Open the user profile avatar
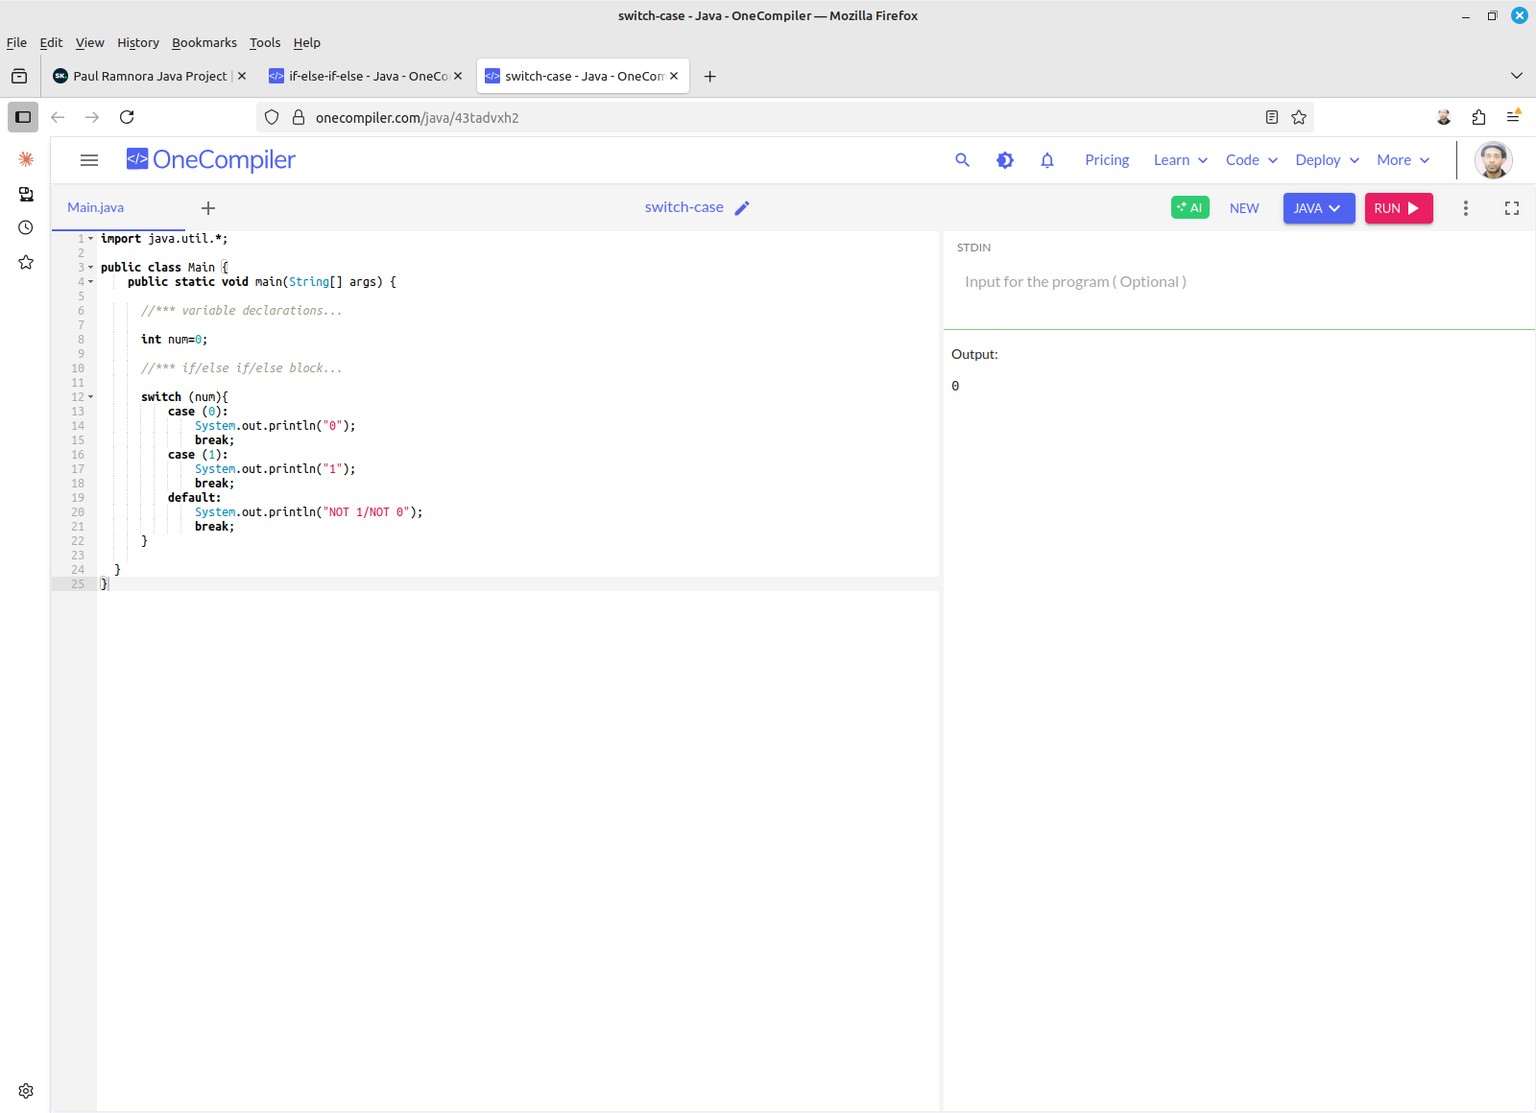Viewport: 1536px width, 1113px height. [x=1493, y=160]
